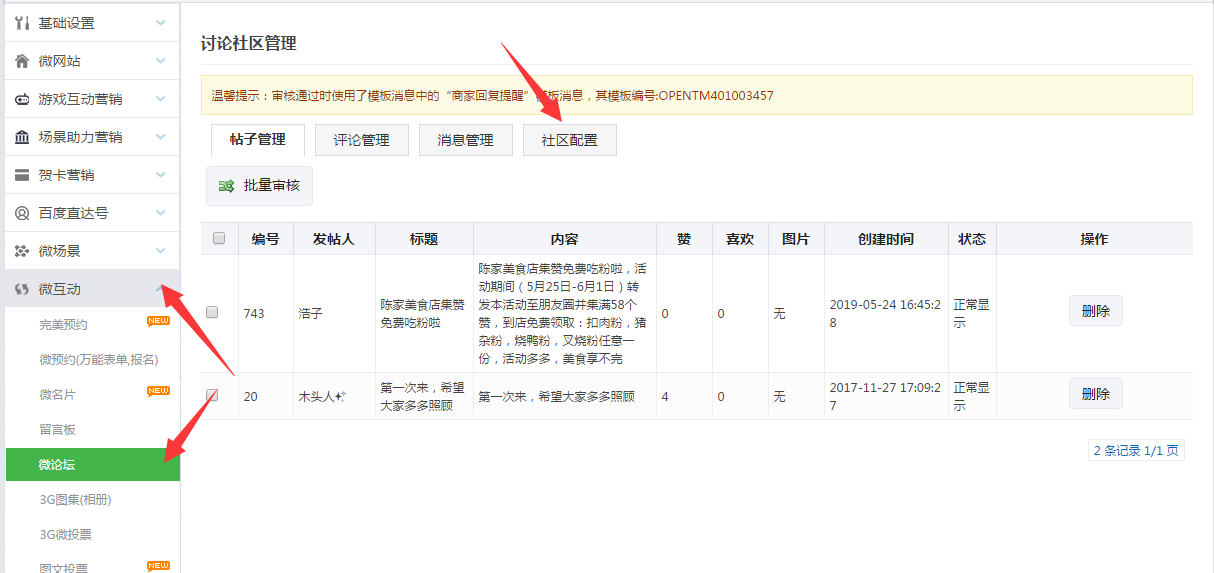Expand the 微场景 menu chevron
The width and height of the screenshot is (1214, 573).
(x=160, y=251)
